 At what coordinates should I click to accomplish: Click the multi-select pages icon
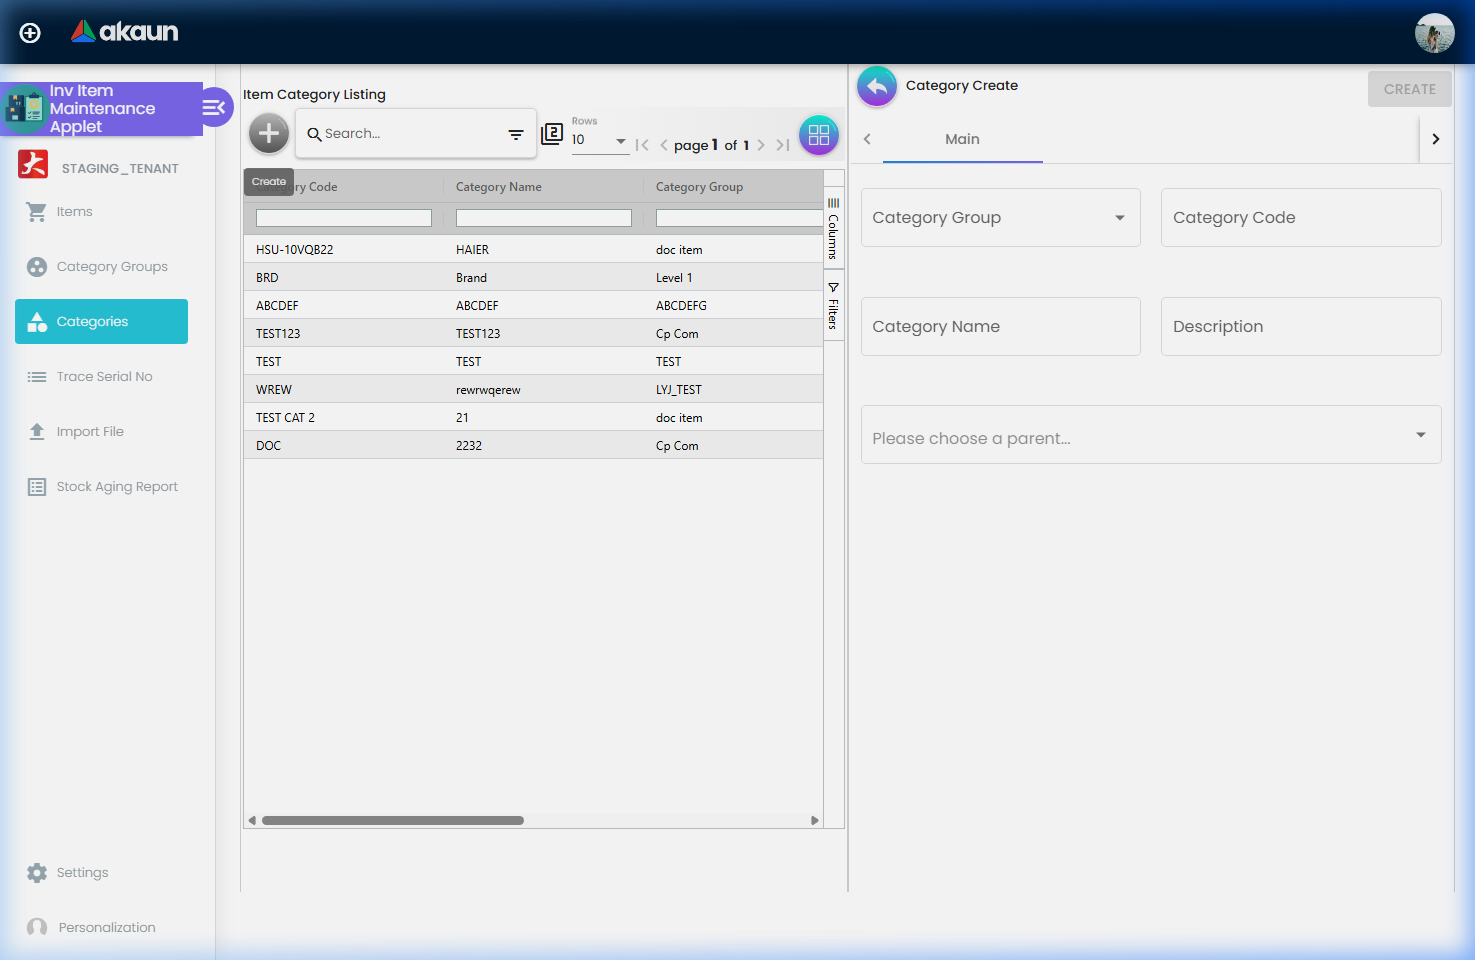pyautogui.click(x=552, y=133)
